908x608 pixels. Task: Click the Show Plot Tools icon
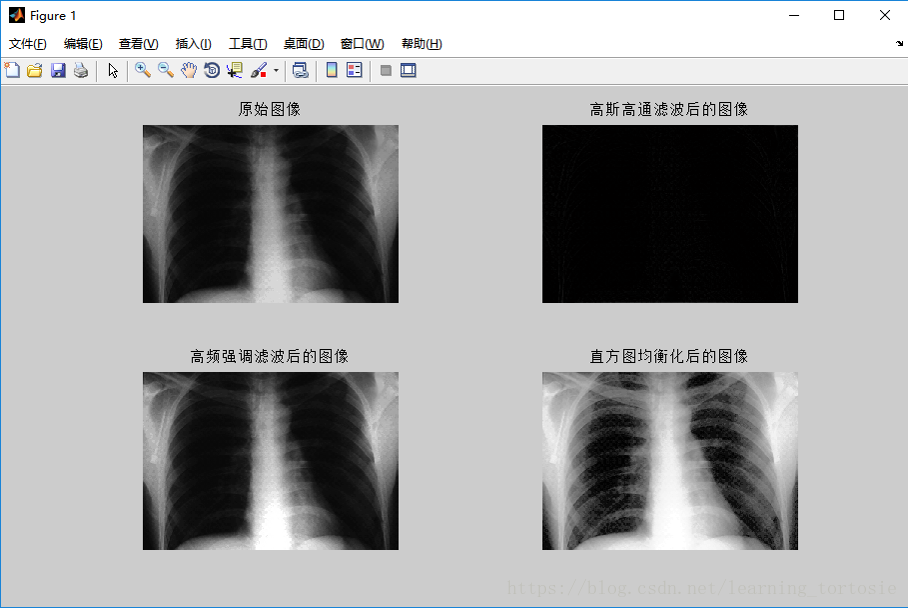408,71
